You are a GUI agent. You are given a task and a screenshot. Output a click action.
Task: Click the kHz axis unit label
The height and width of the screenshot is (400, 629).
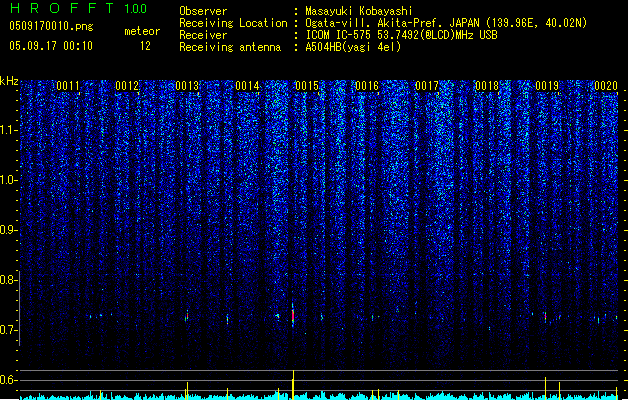[9, 81]
